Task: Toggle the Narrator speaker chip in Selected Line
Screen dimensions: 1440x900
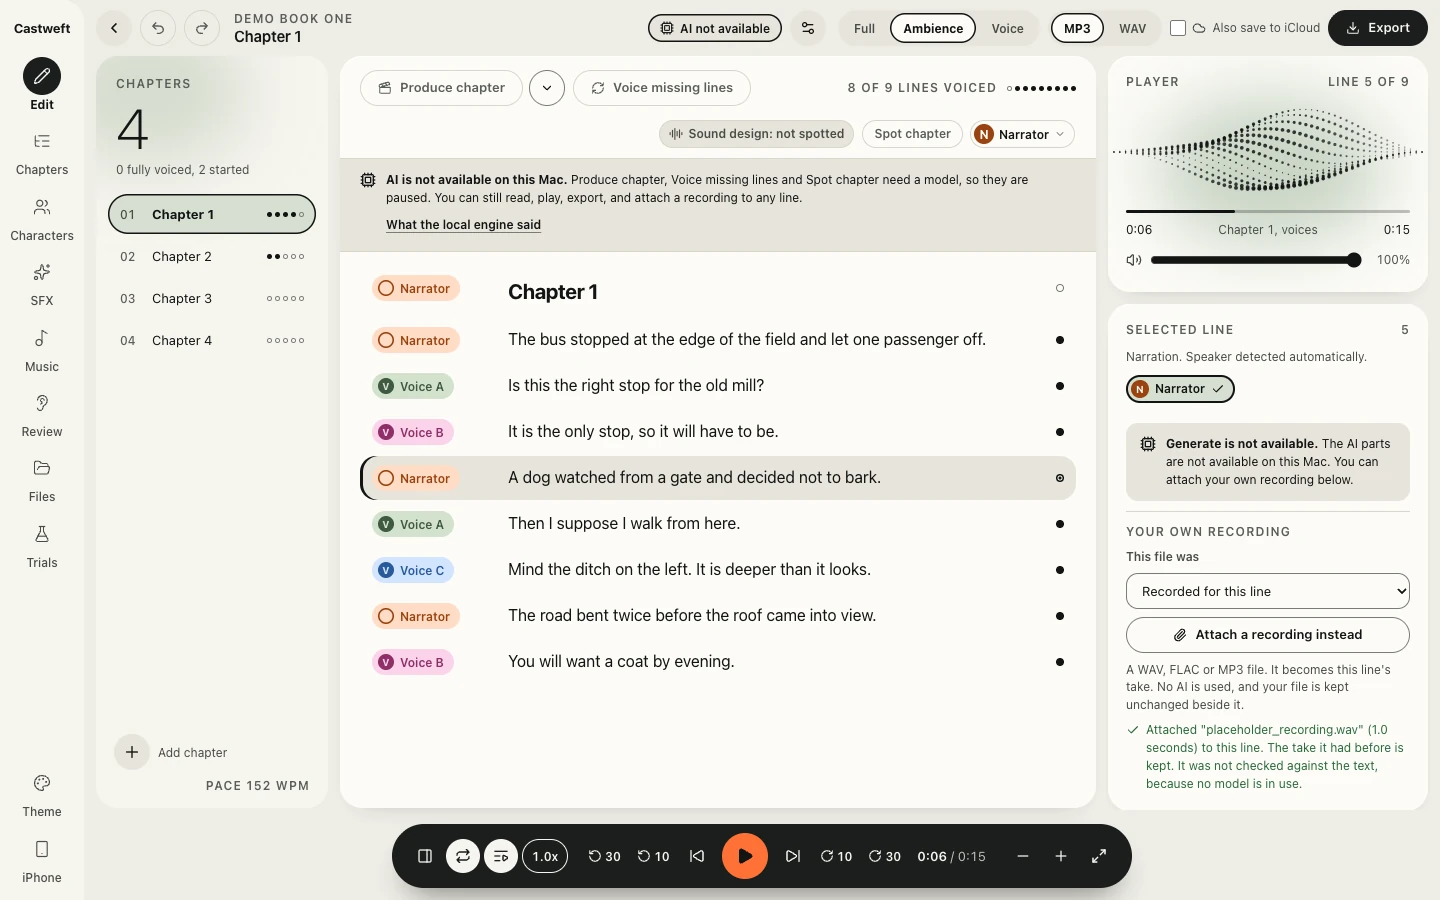Action: coord(1180,389)
